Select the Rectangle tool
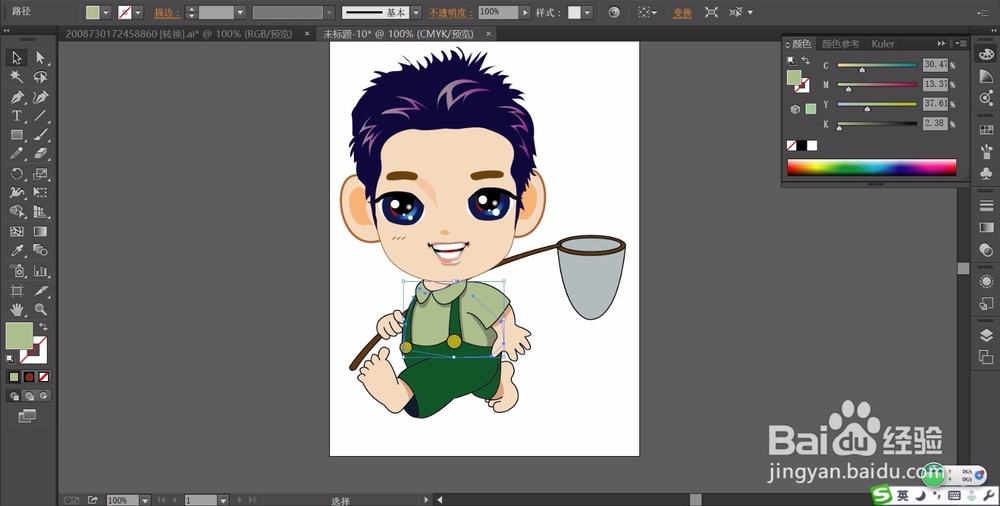Image resolution: width=1000 pixels, height=506 pixels. [x=17, y=135]
